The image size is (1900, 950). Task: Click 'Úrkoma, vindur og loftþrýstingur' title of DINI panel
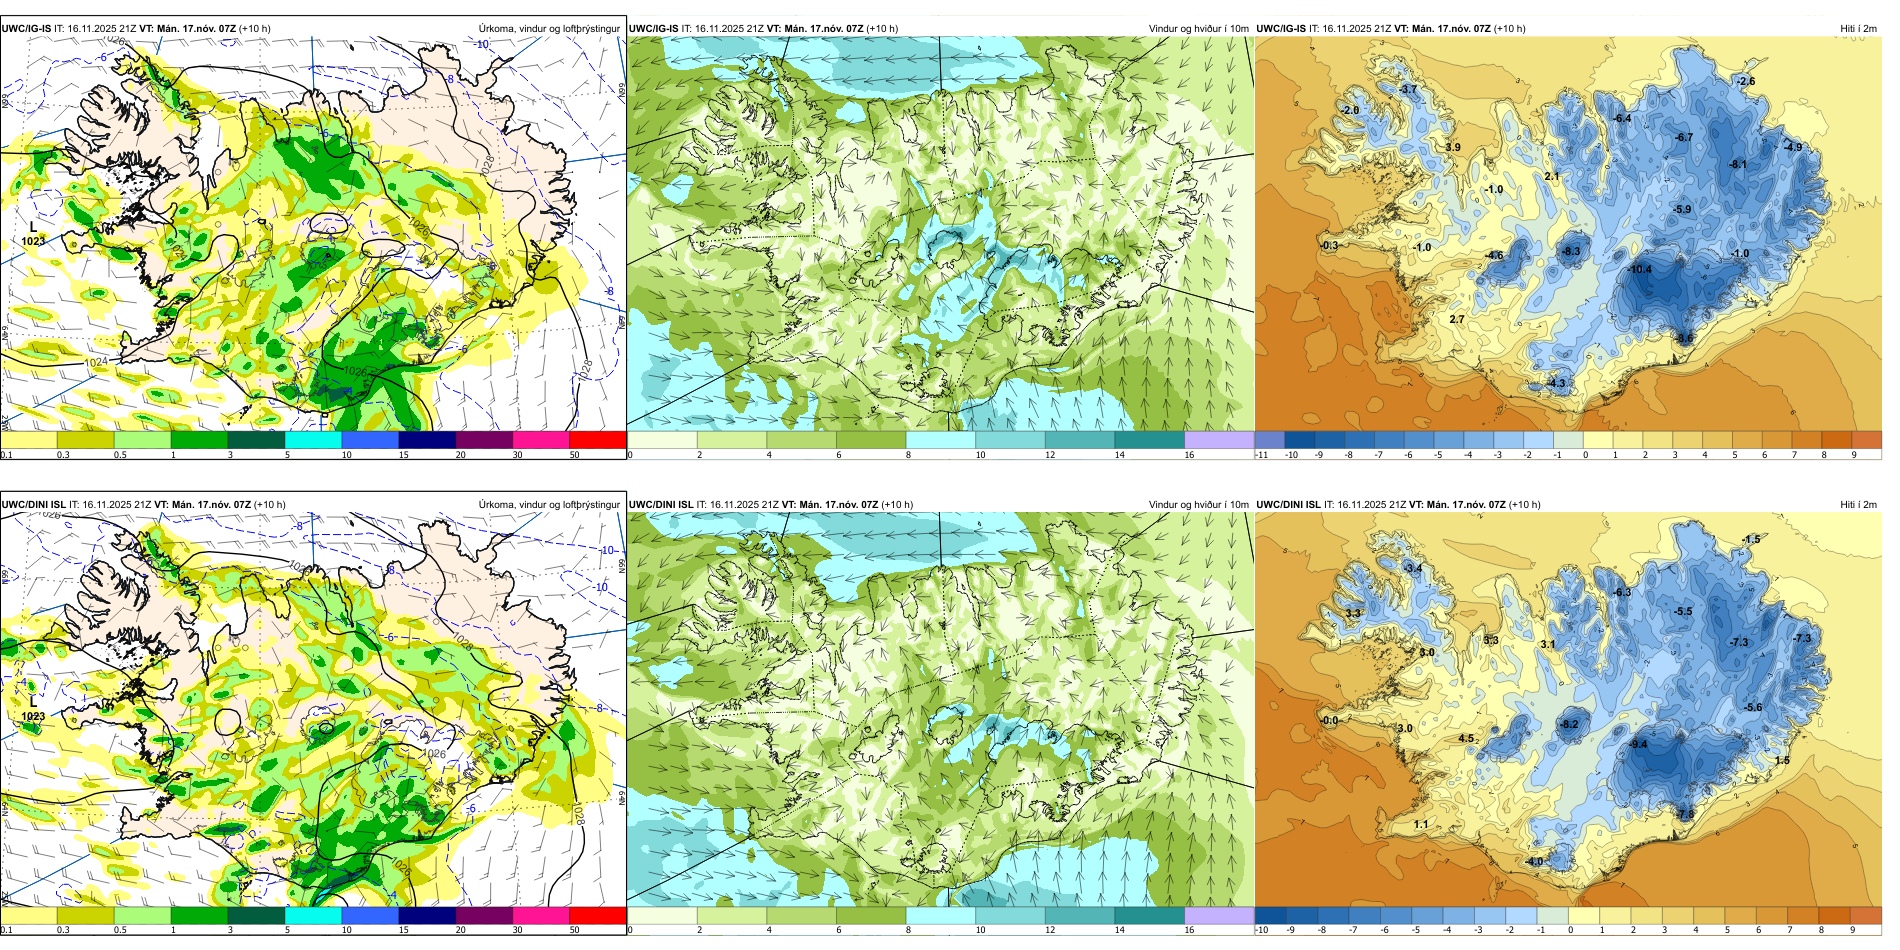[x=549, y=505]
